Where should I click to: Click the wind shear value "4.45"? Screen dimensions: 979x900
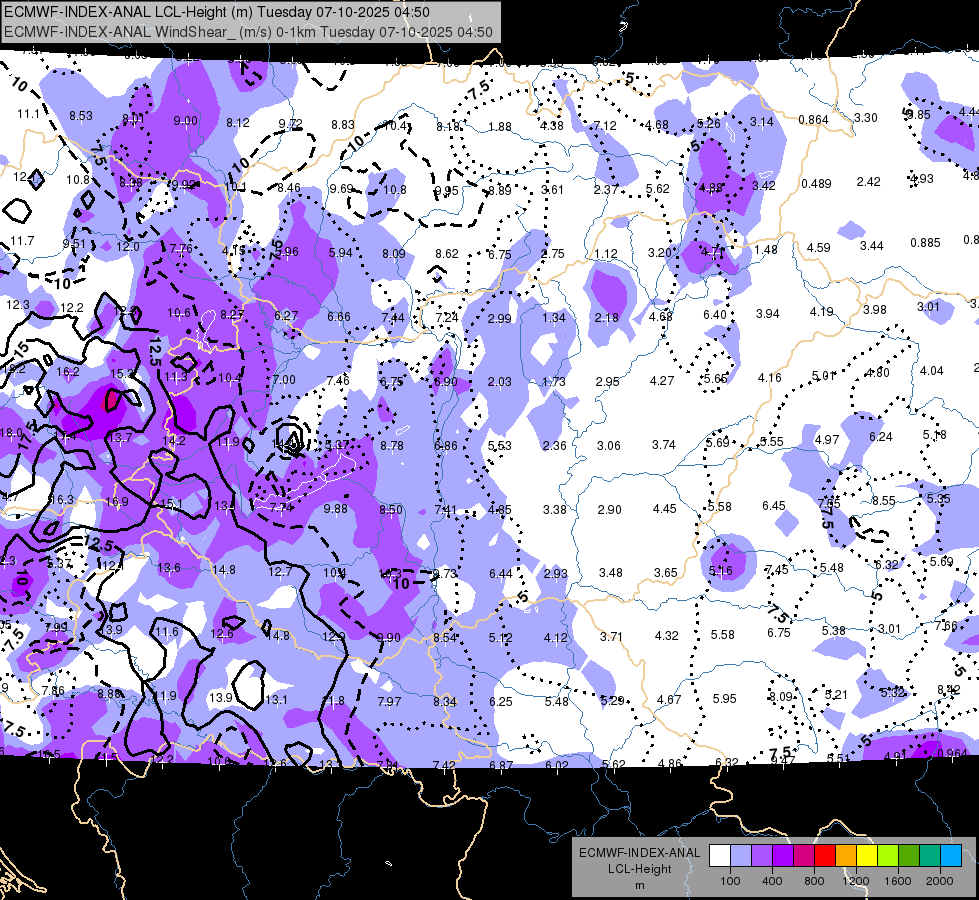[664, 509]
